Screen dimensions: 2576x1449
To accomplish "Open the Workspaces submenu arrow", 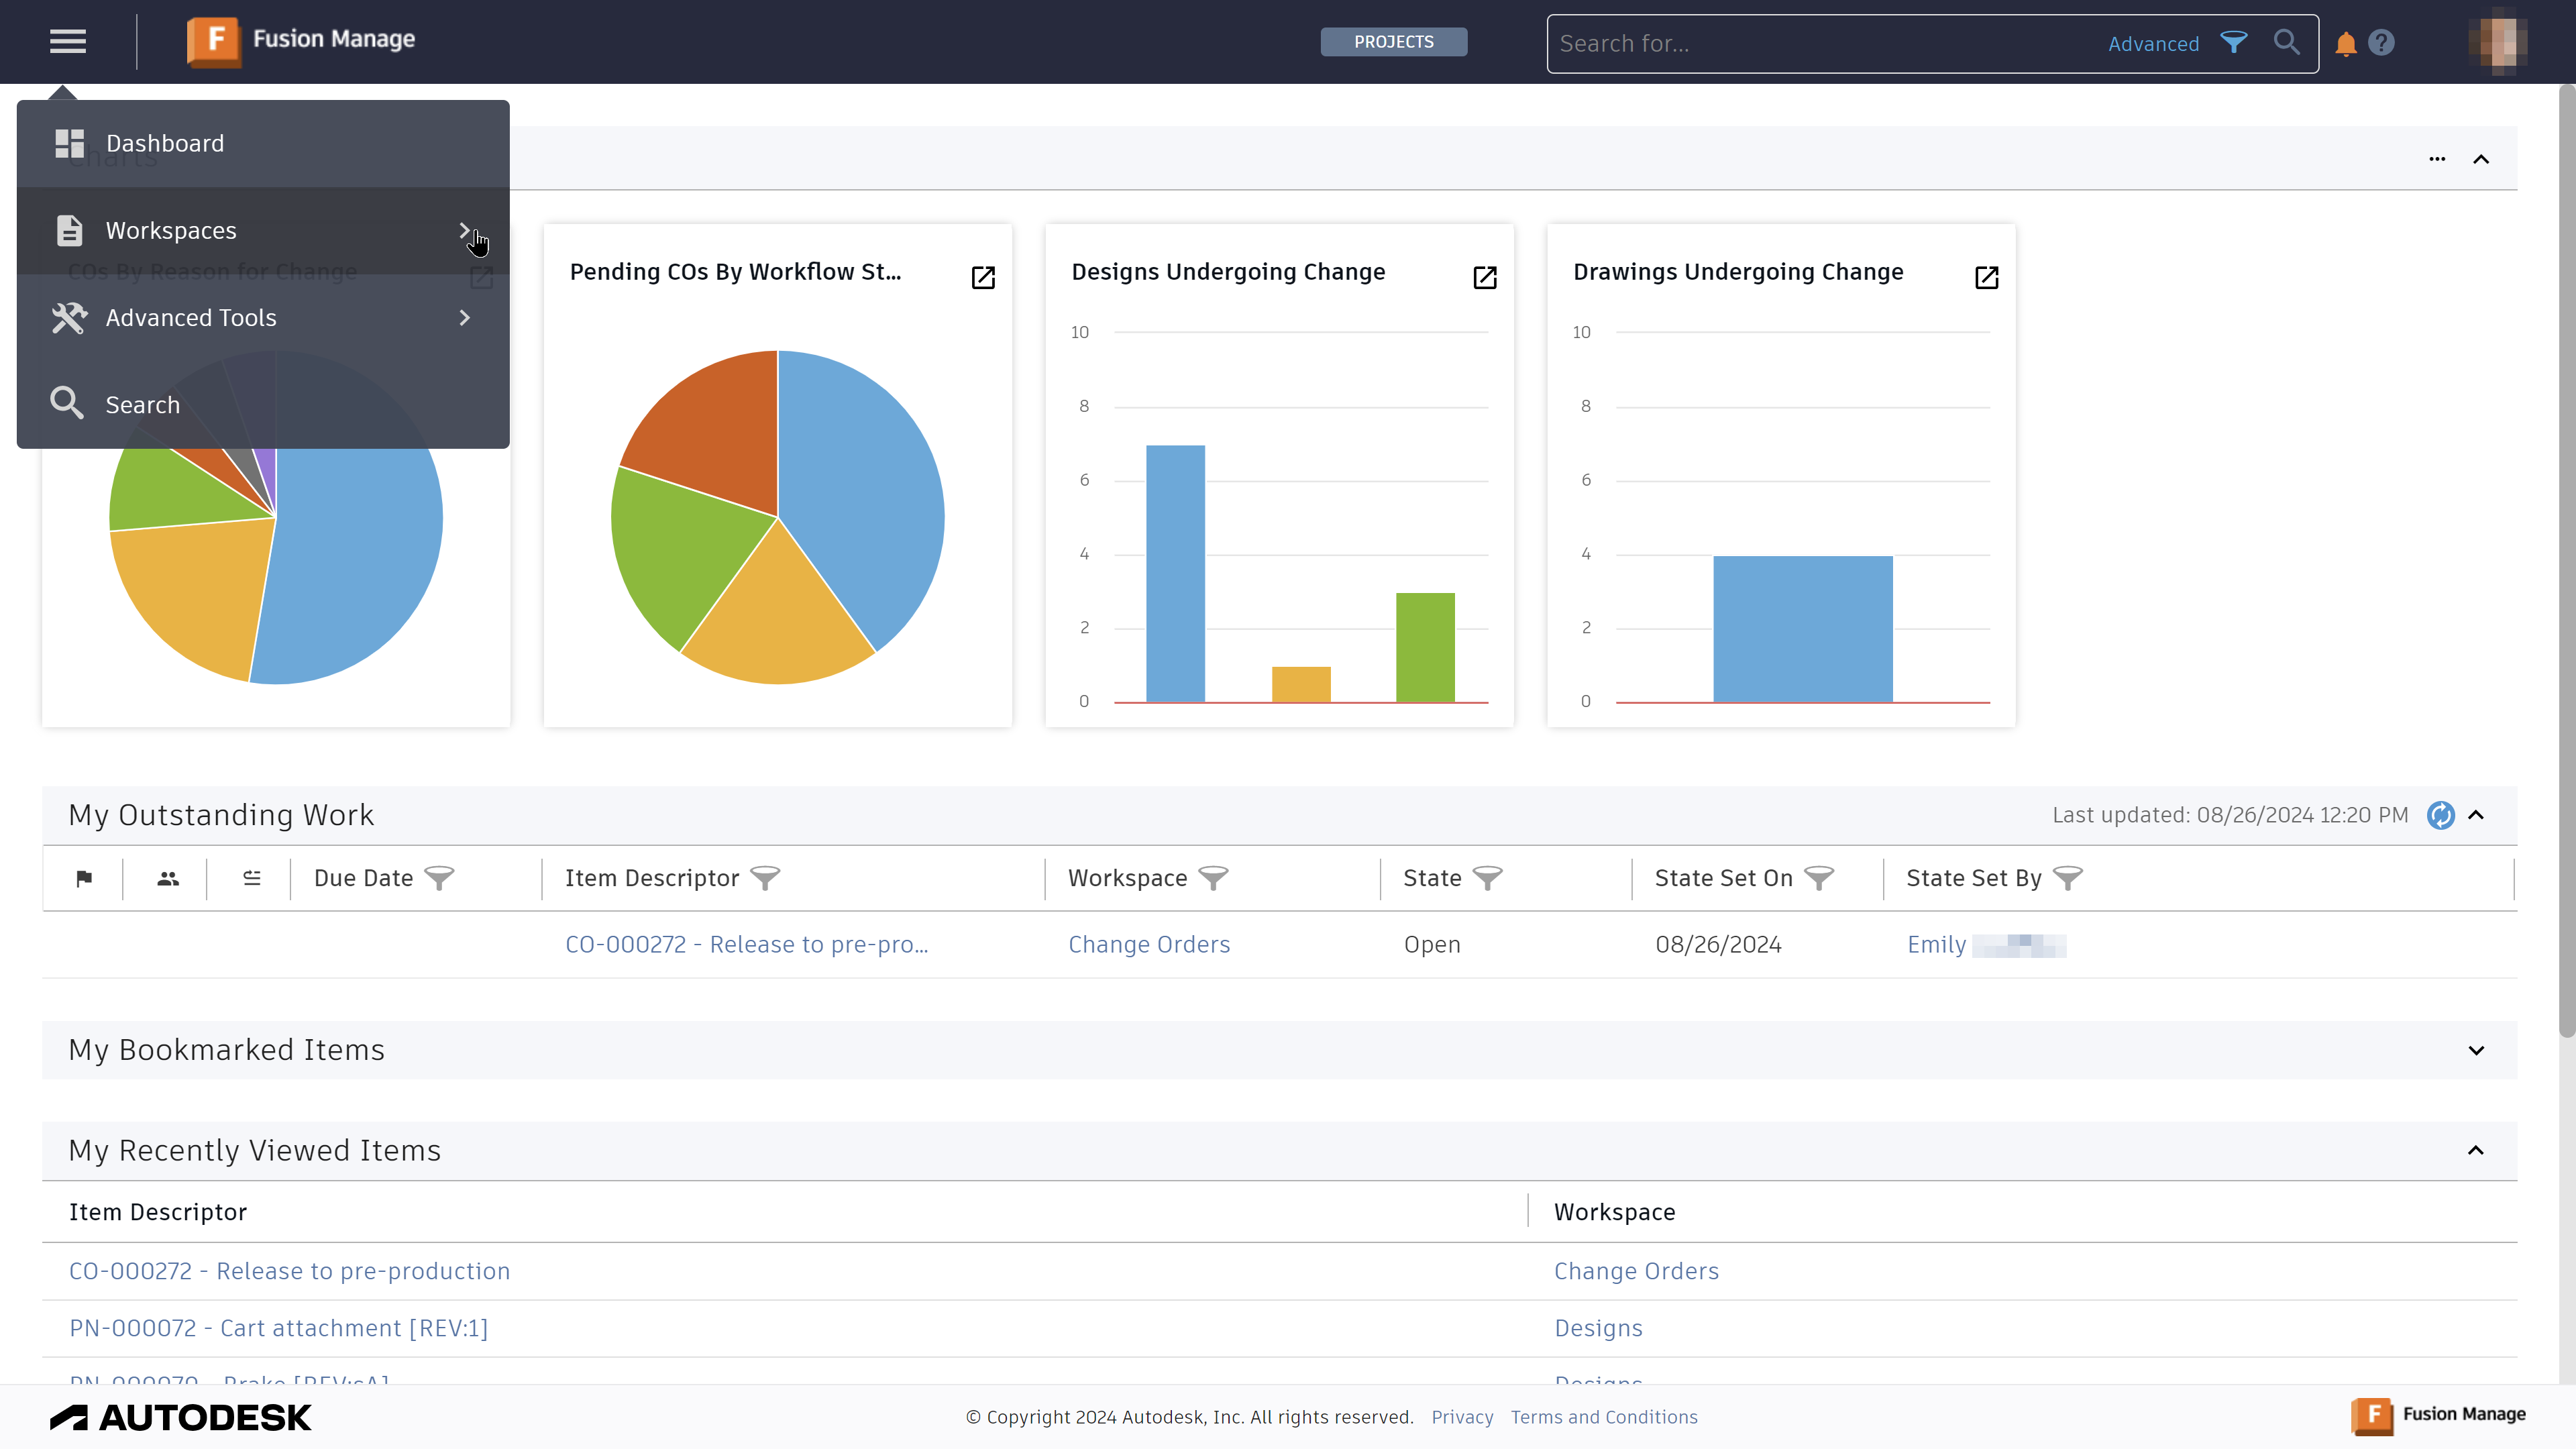I will (x=466, y=230).
